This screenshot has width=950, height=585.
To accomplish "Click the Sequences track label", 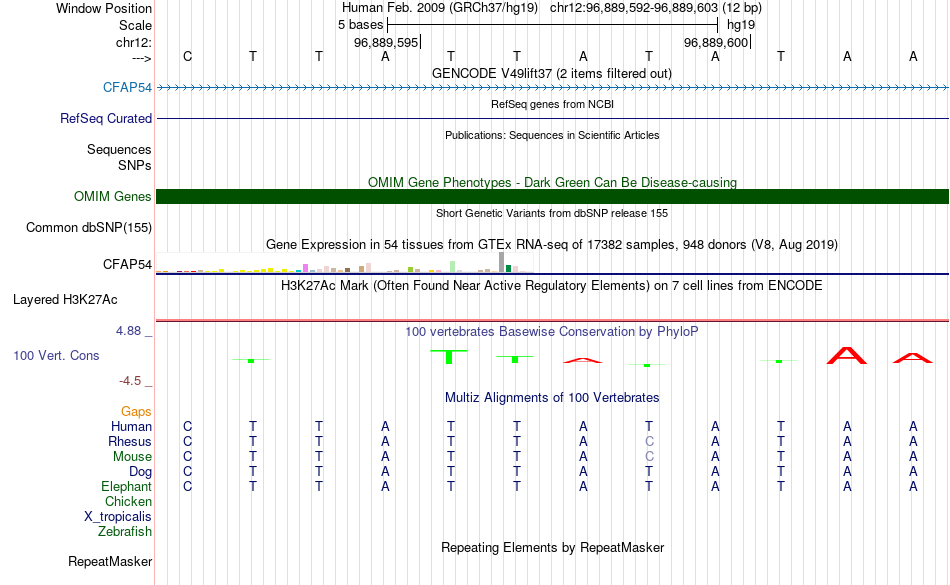I will pos(119,149).
